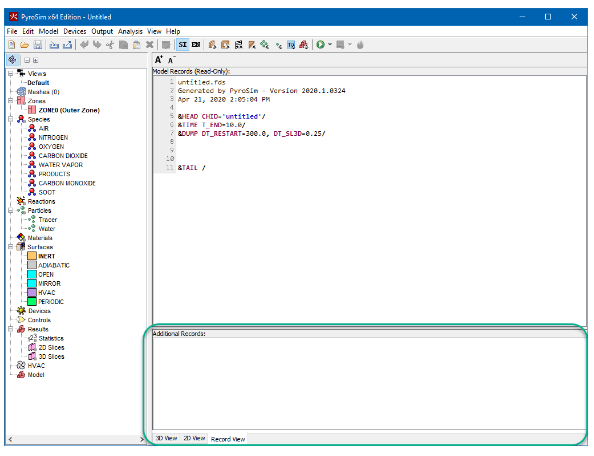Select the Record View tab

228,439
